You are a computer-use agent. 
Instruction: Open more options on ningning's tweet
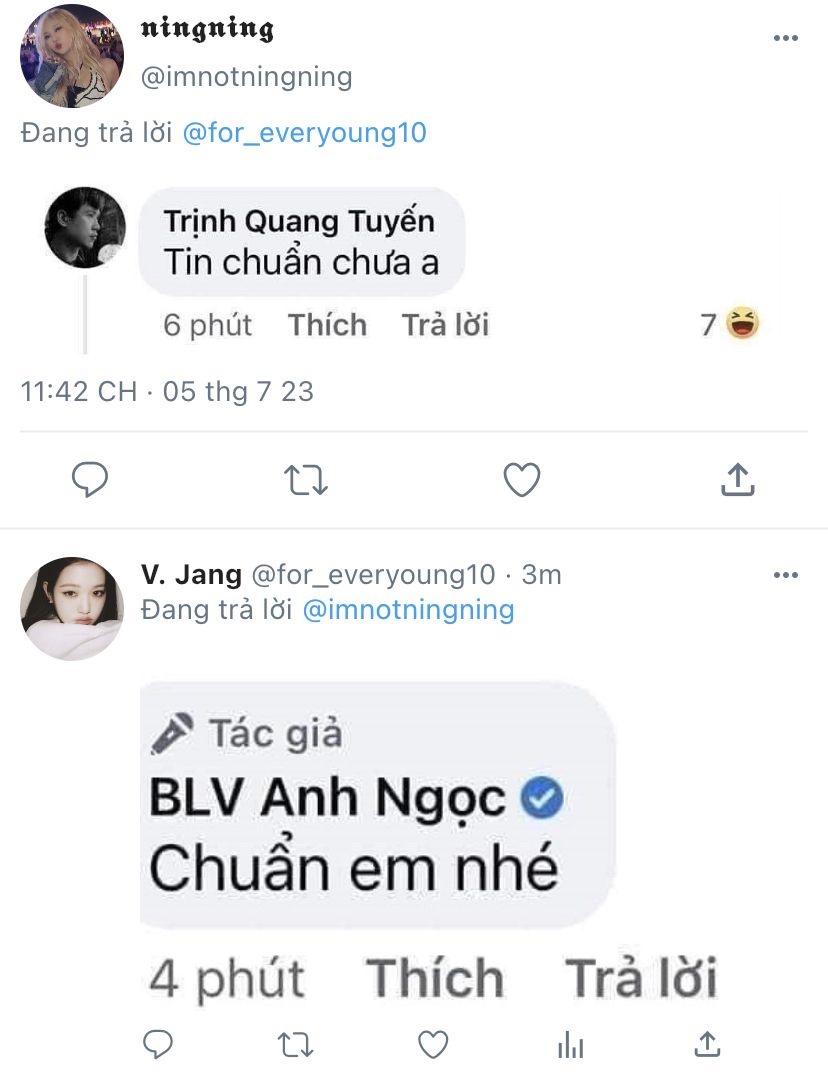[785, 38]
